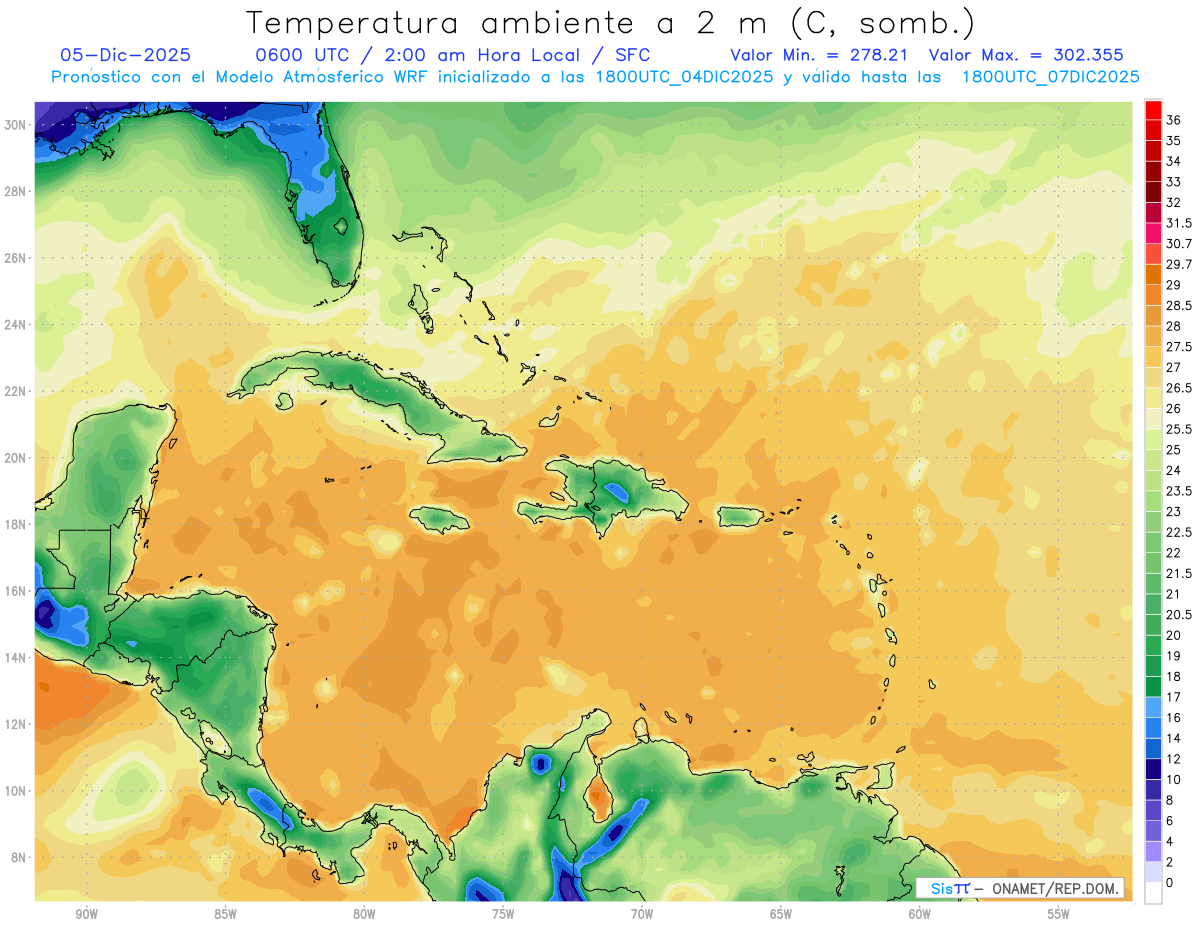Screen dimensions: 1200x927
Task: Click the longitude label '80W'
Action: tap(364, 914)
